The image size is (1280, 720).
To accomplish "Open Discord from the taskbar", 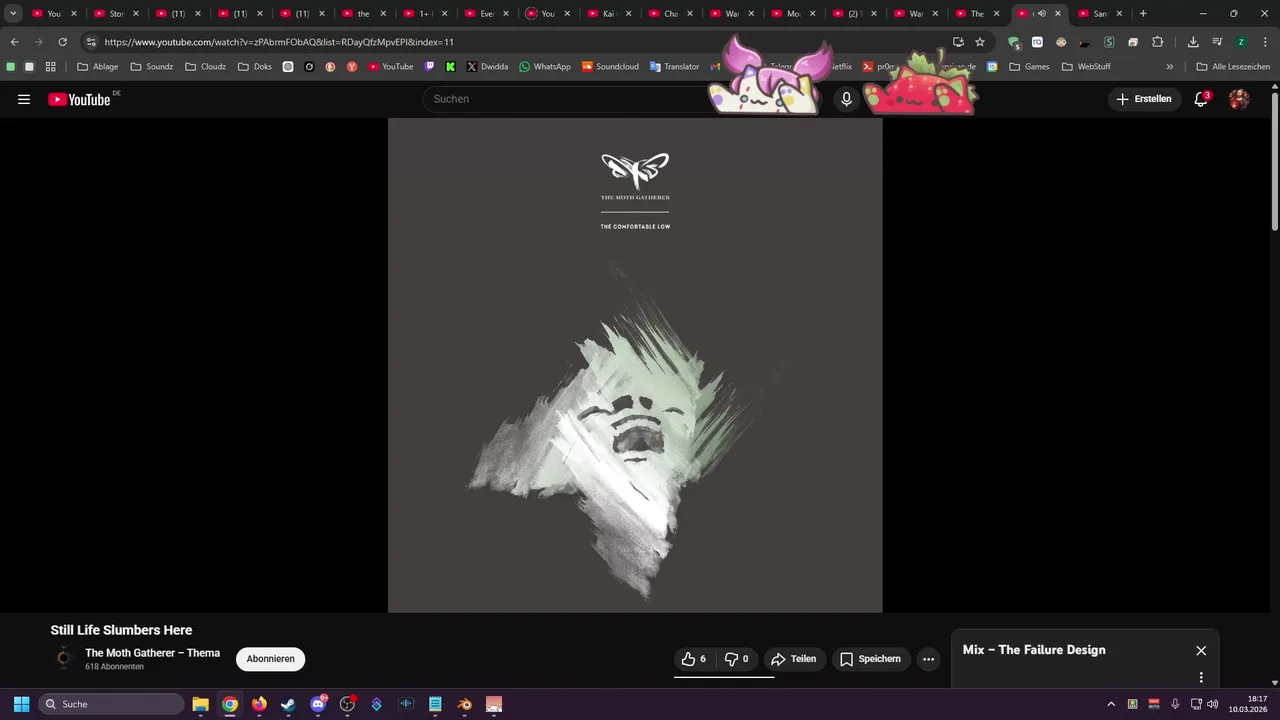I will point(318,704).
